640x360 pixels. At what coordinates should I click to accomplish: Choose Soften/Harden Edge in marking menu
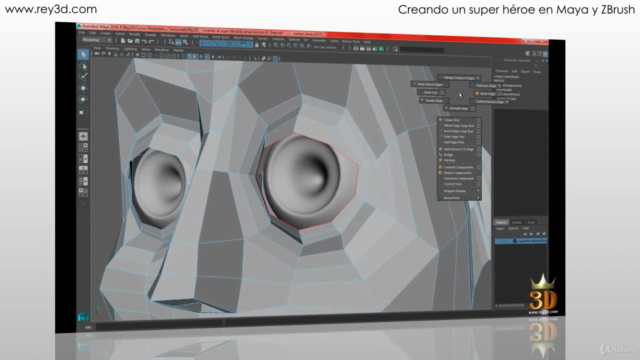coord(490,102)
